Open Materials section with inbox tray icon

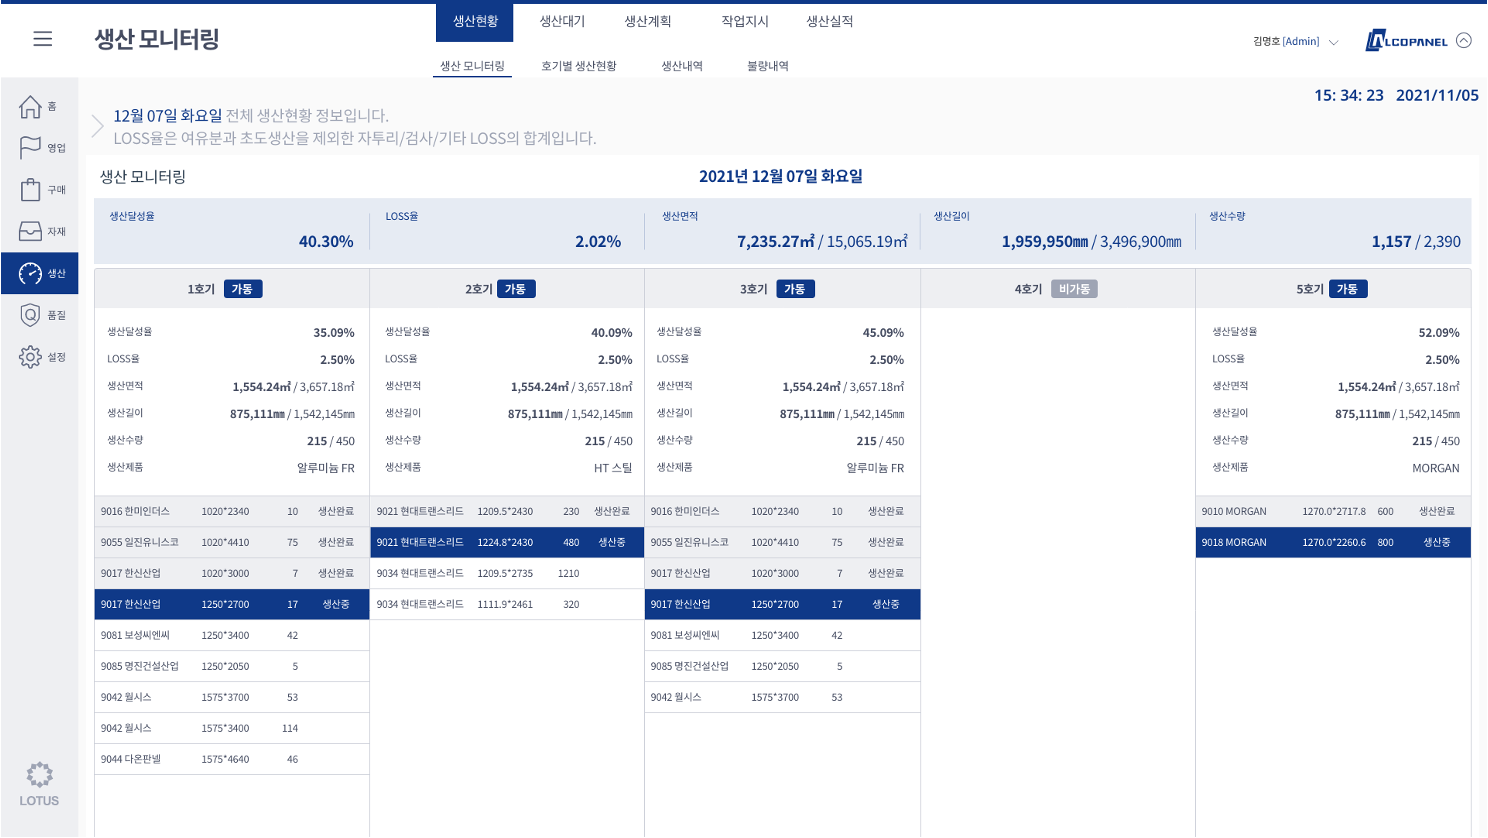pos(31,231)
